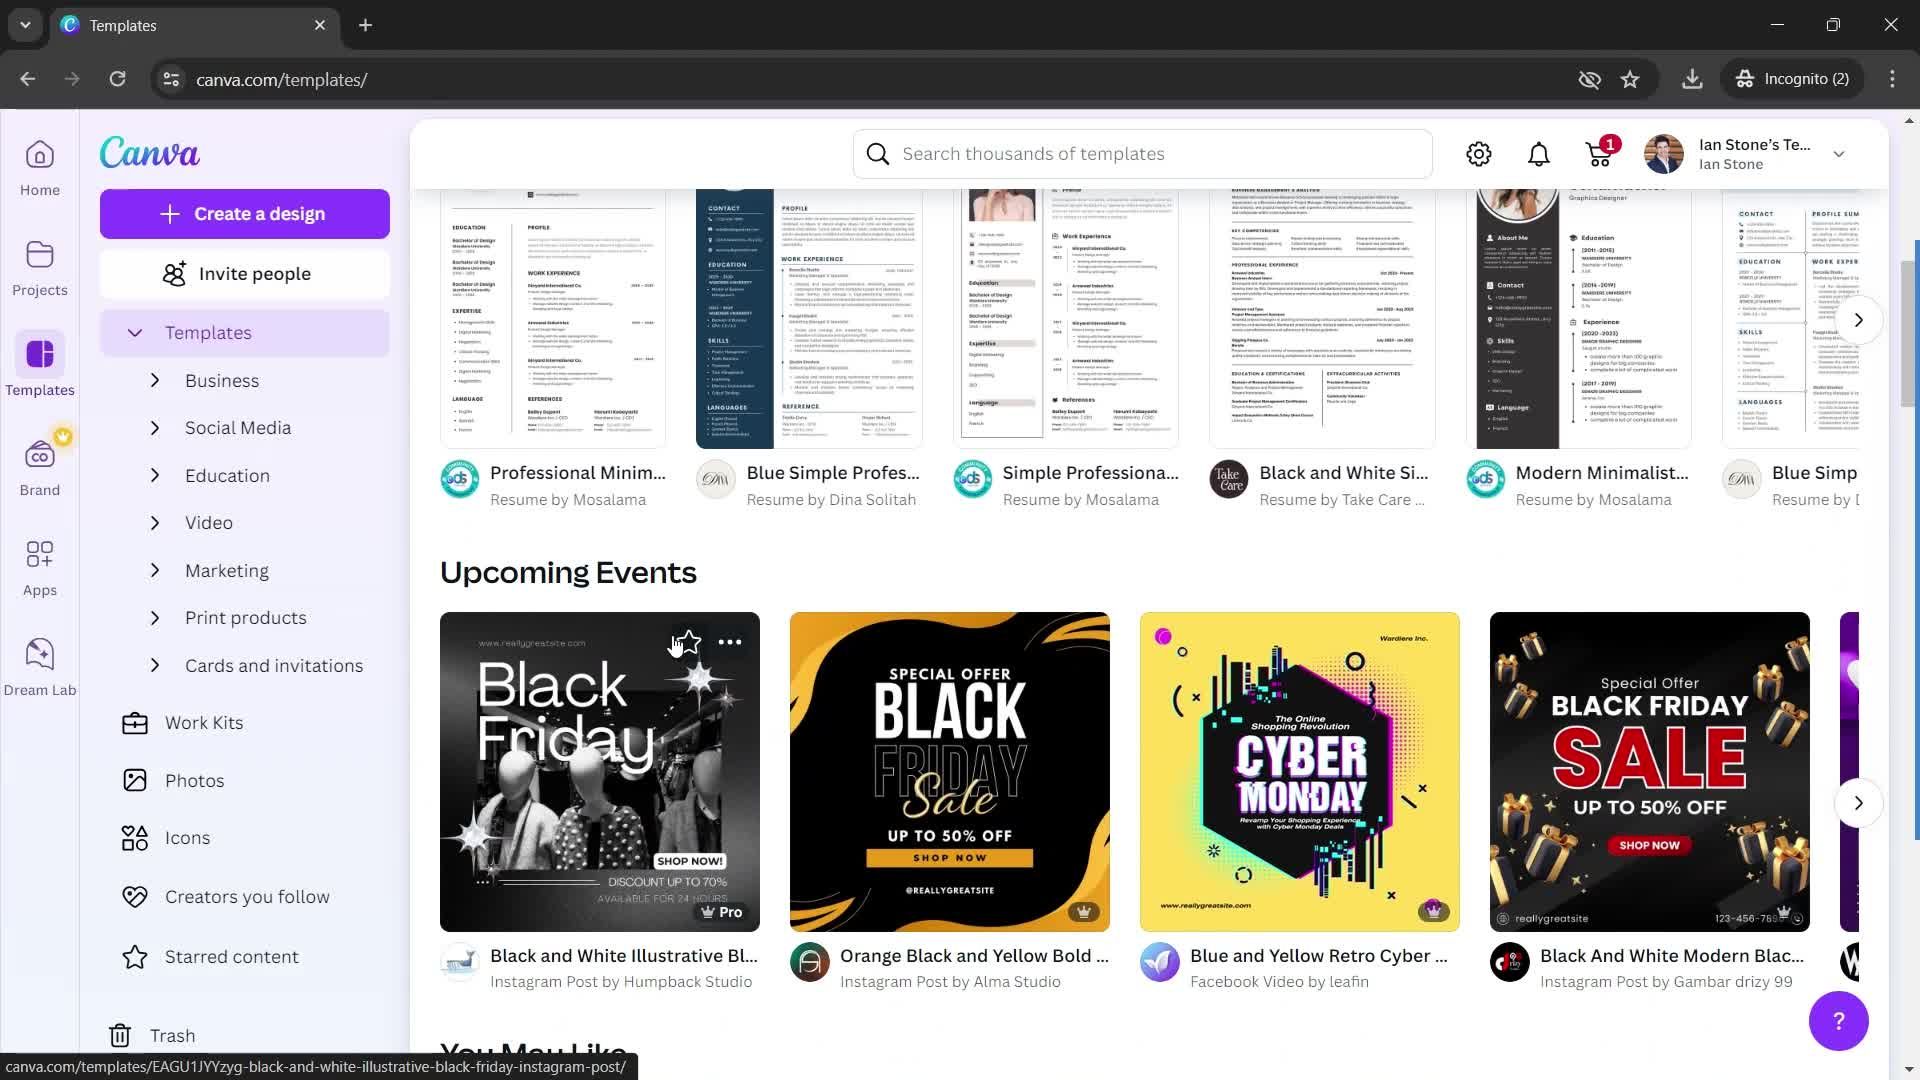Screen dimensions: 1920x1080
Task: Open Black Friday Sale gold gifts thumbnail
Action: point(1650,772)
